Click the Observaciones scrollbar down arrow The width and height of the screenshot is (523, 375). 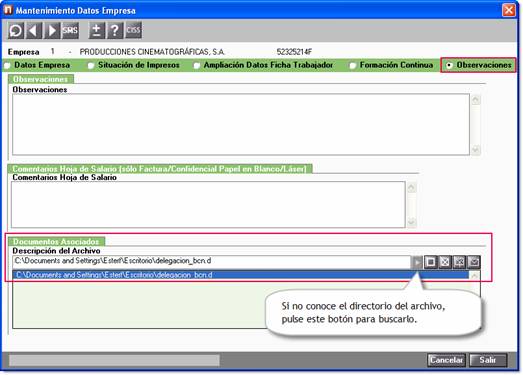click(x=476, y=149)
